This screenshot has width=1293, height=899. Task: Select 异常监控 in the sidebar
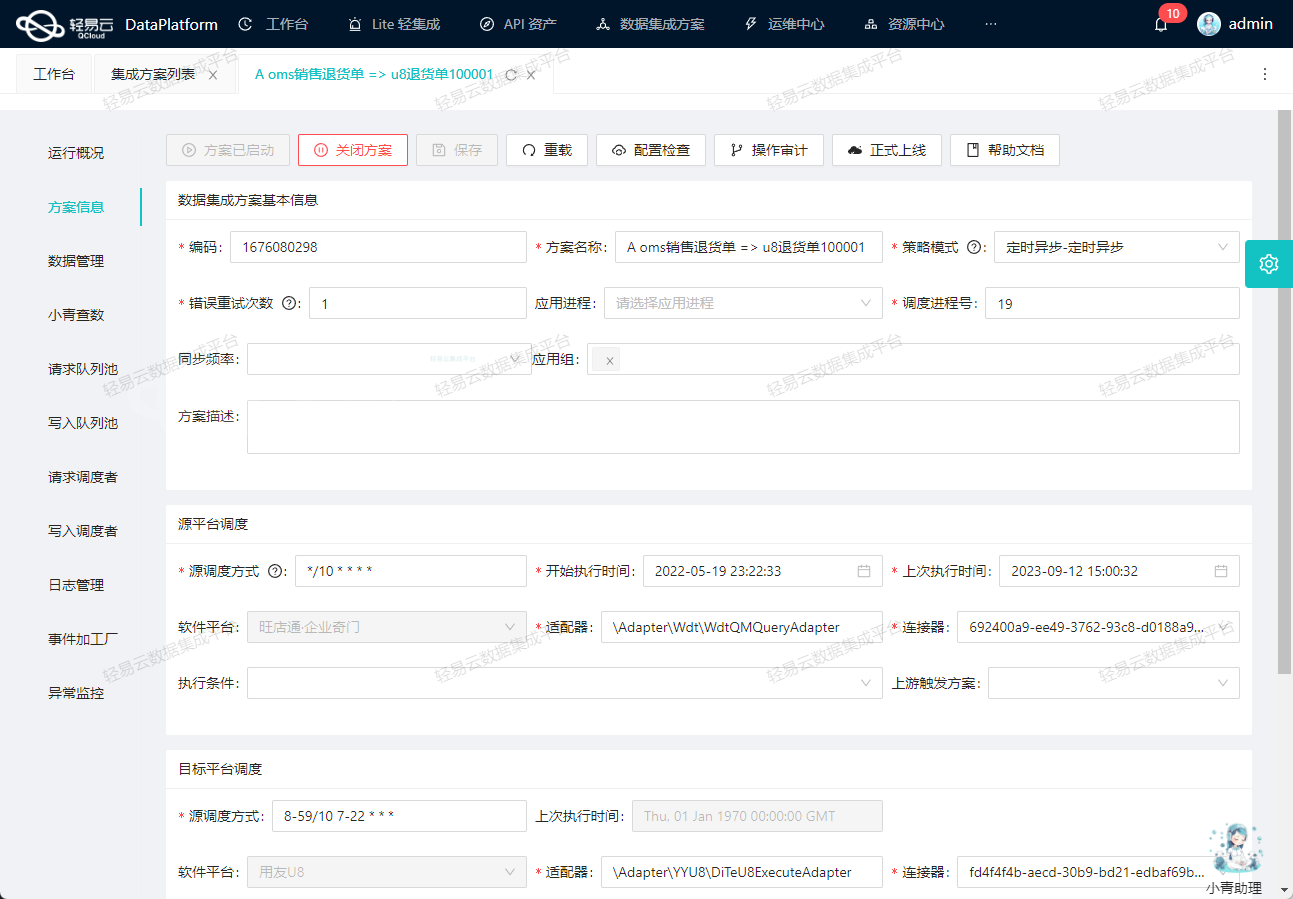point(76,693)
